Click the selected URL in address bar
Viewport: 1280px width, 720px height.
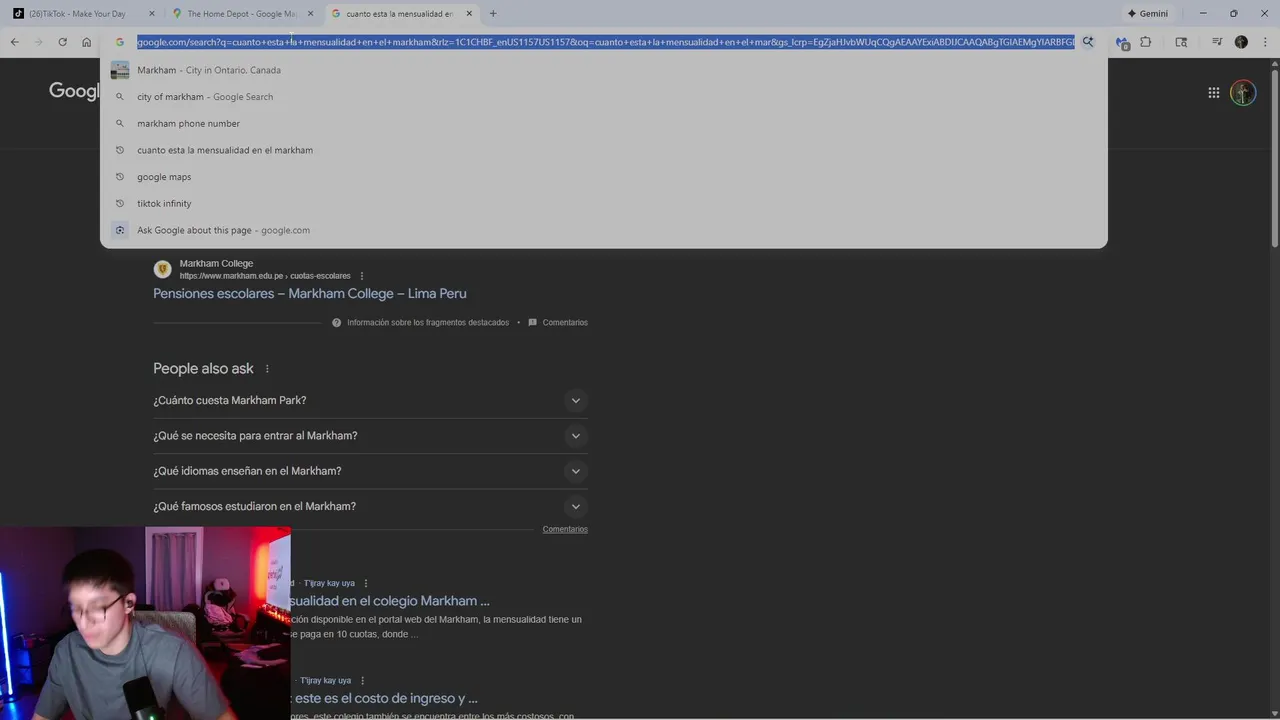(x=605, y=42)
